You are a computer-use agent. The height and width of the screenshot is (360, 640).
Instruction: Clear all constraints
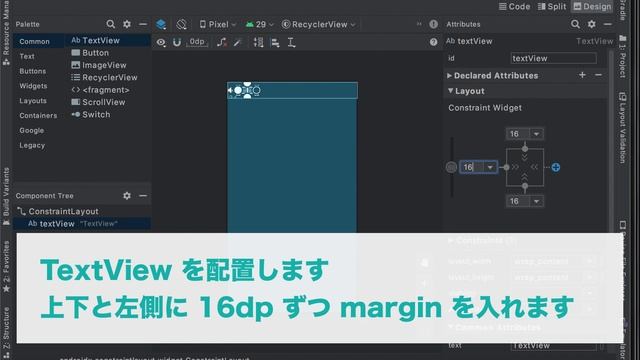[x=222, y=42]
